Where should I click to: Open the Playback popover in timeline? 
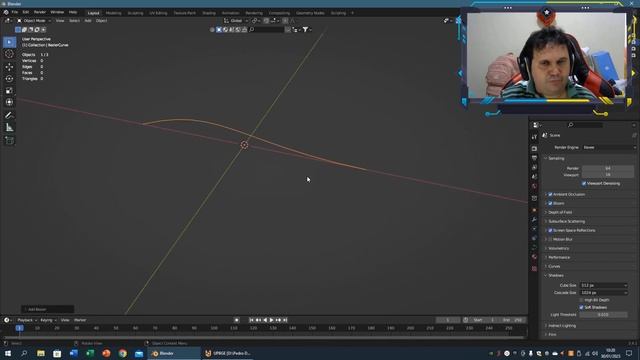27,320
